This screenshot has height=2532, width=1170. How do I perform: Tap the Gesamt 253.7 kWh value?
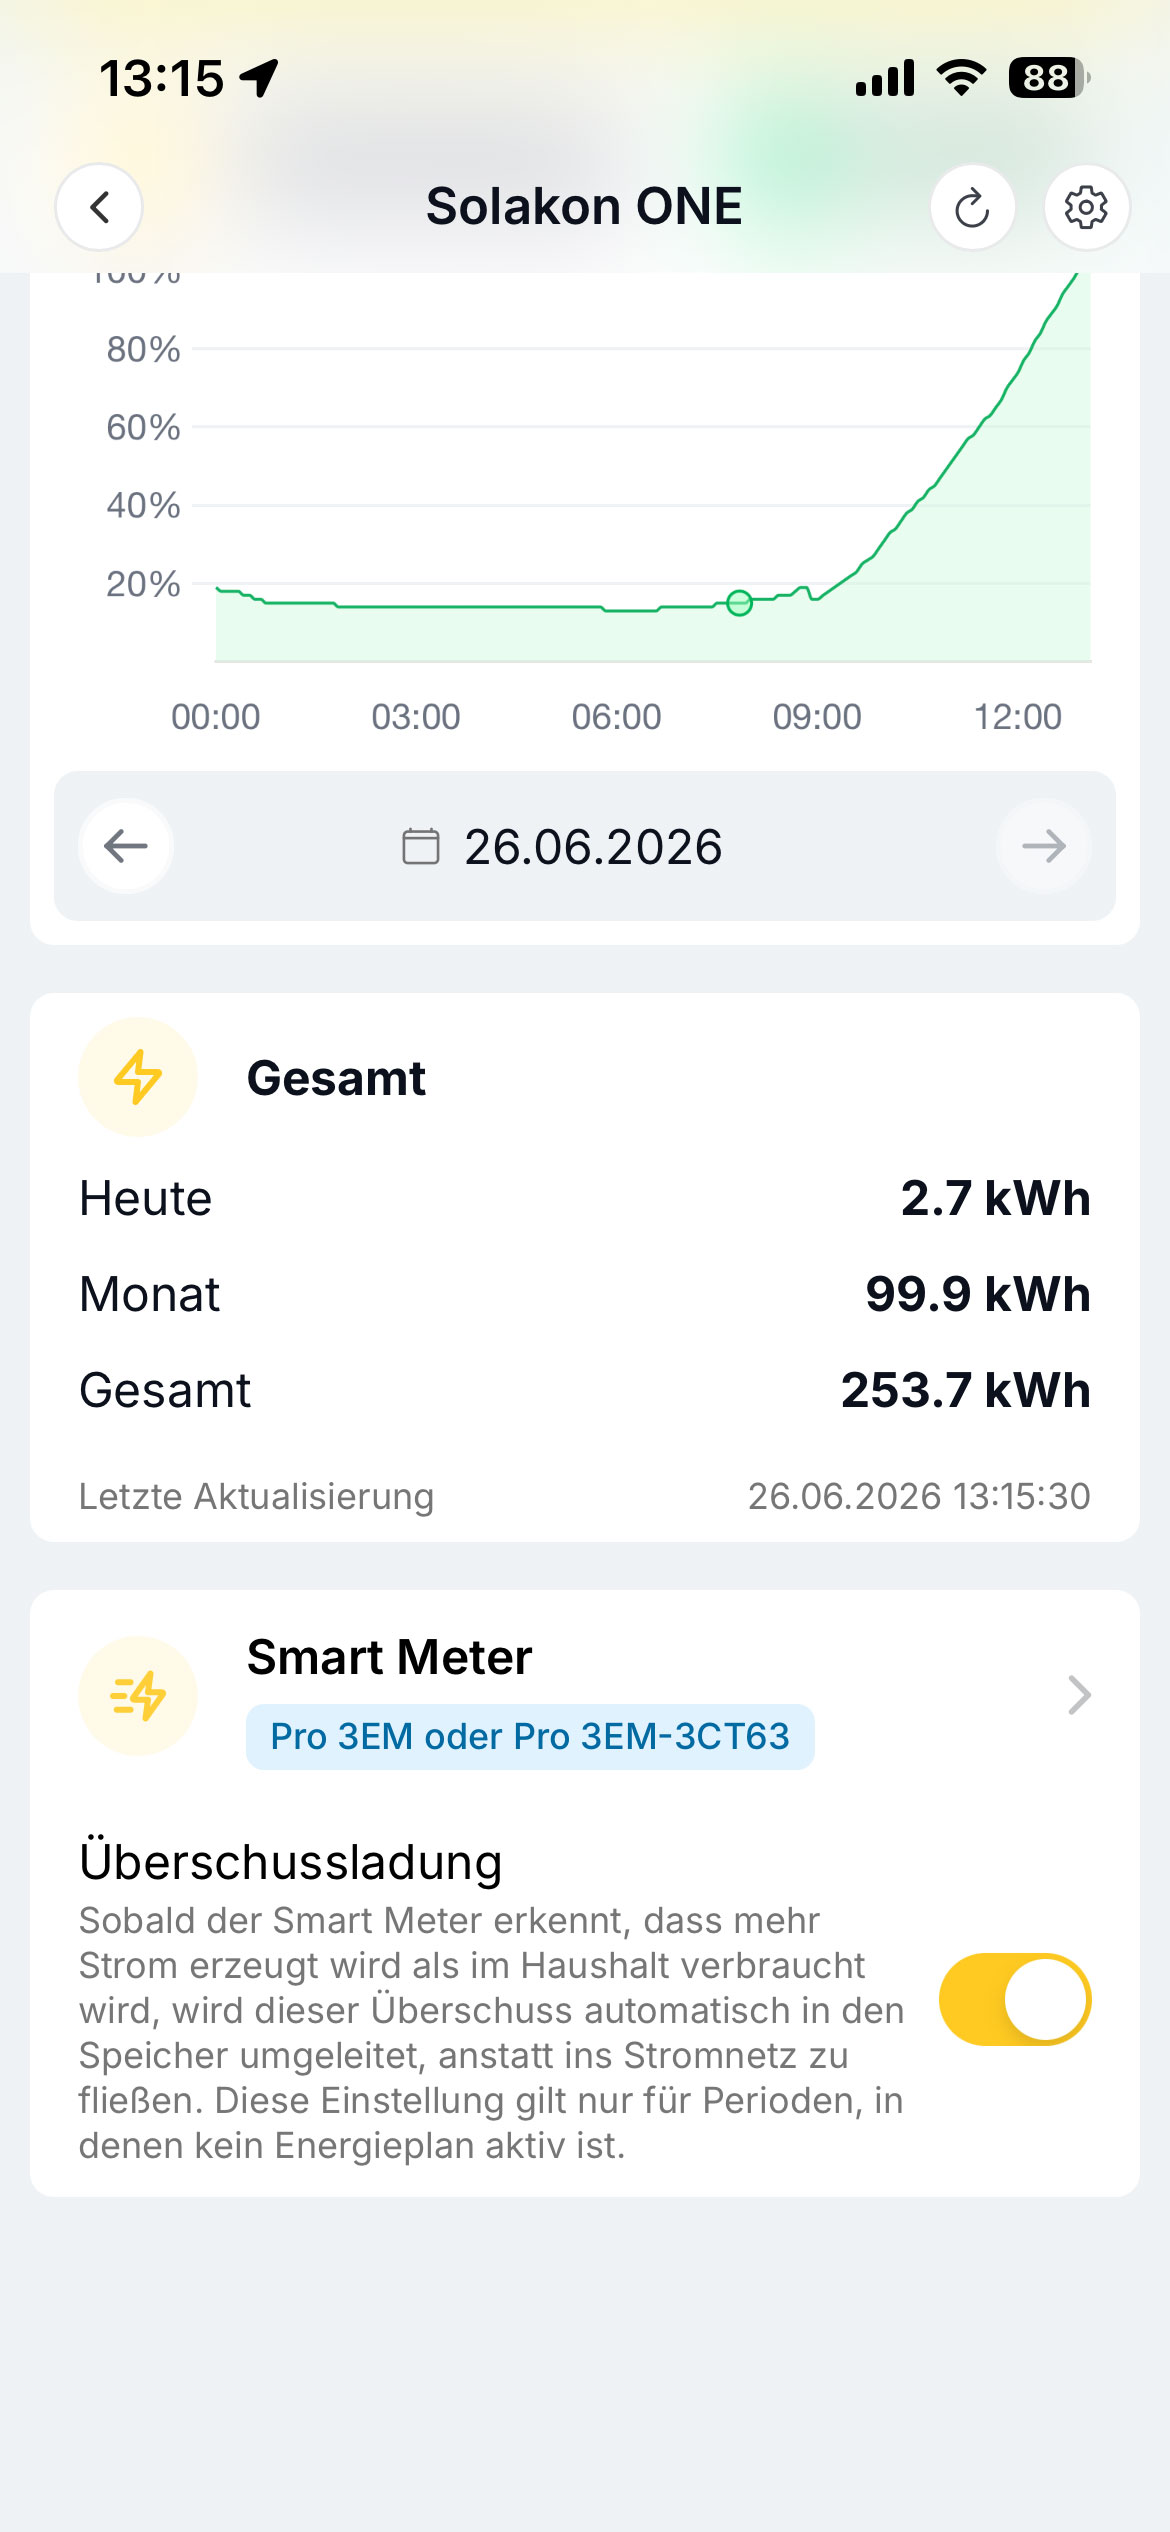click(x=965, y=1390)
